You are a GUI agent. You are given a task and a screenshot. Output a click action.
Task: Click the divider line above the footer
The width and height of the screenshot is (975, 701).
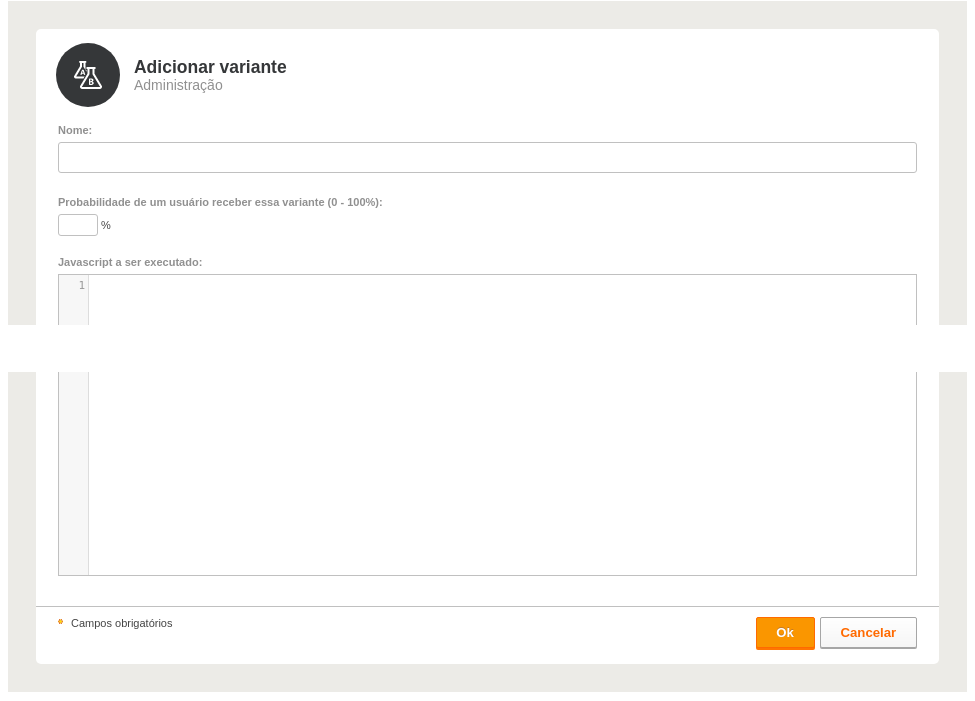point(487,606)
